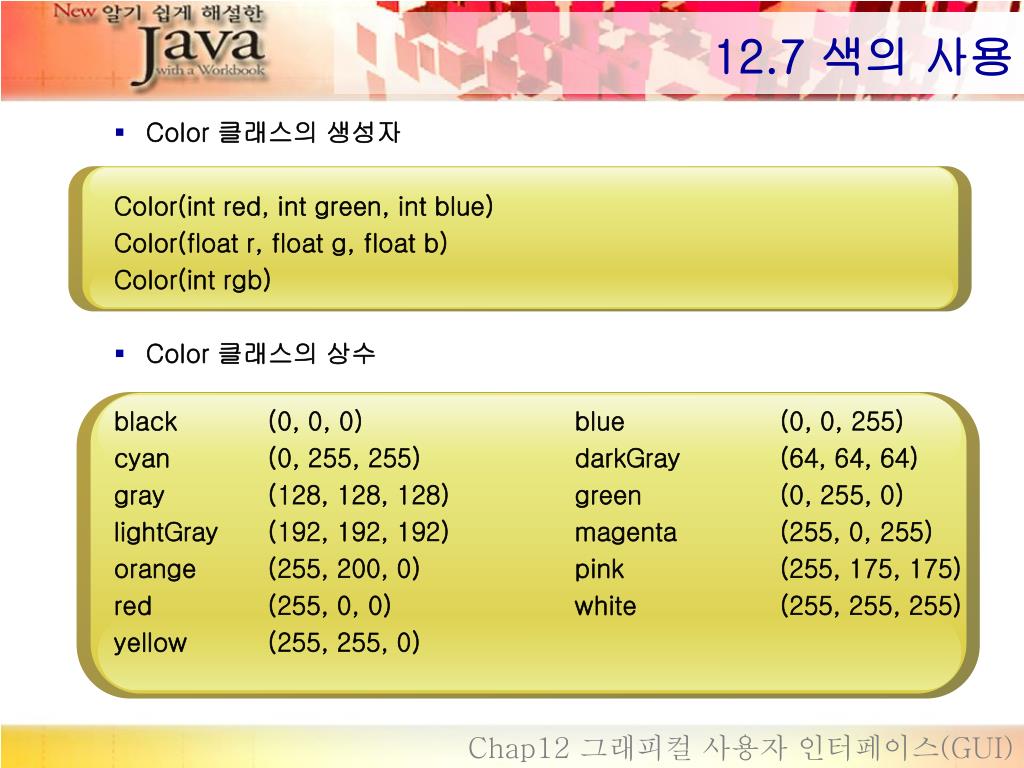The image size is (1024, 768).
Task: Select the heading 'Color 클래스의 생성자'
Action: pos(272,133)
